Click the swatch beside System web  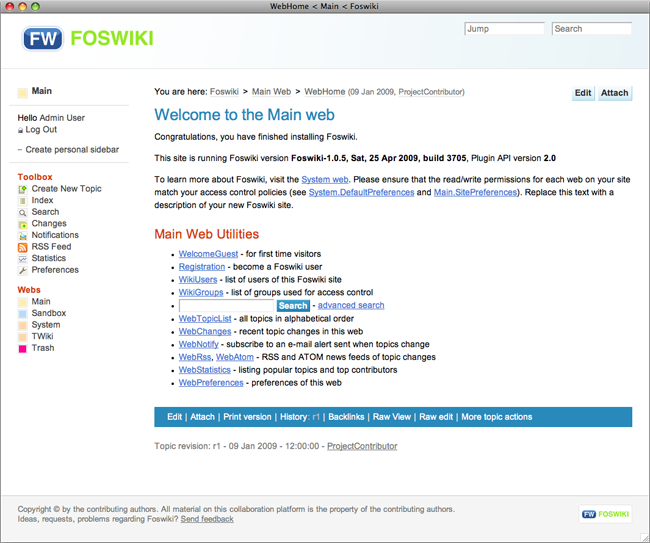point(22,325)
